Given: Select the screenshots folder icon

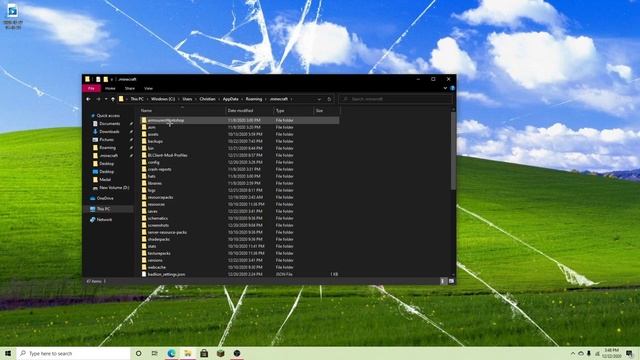Looking at the screenshot, I should point(144,225).
